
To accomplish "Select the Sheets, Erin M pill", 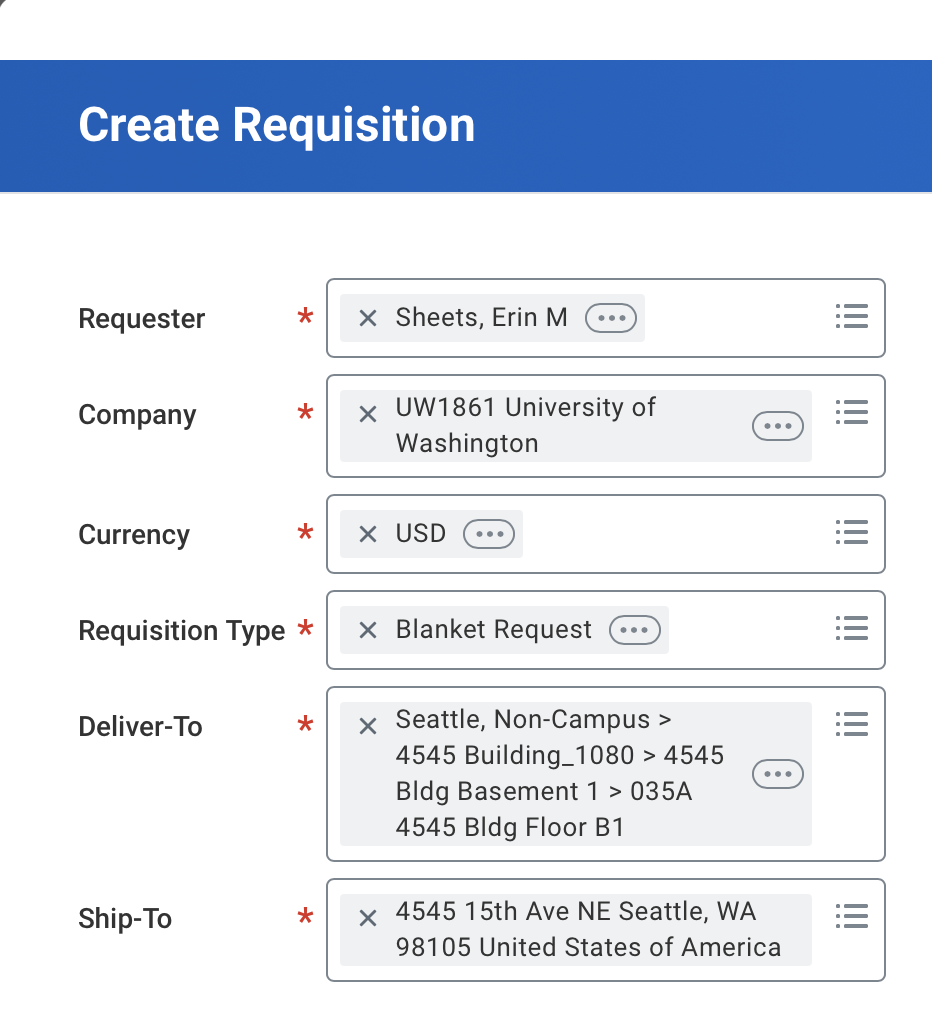I will pyautogui.click(x=490, y=318).
